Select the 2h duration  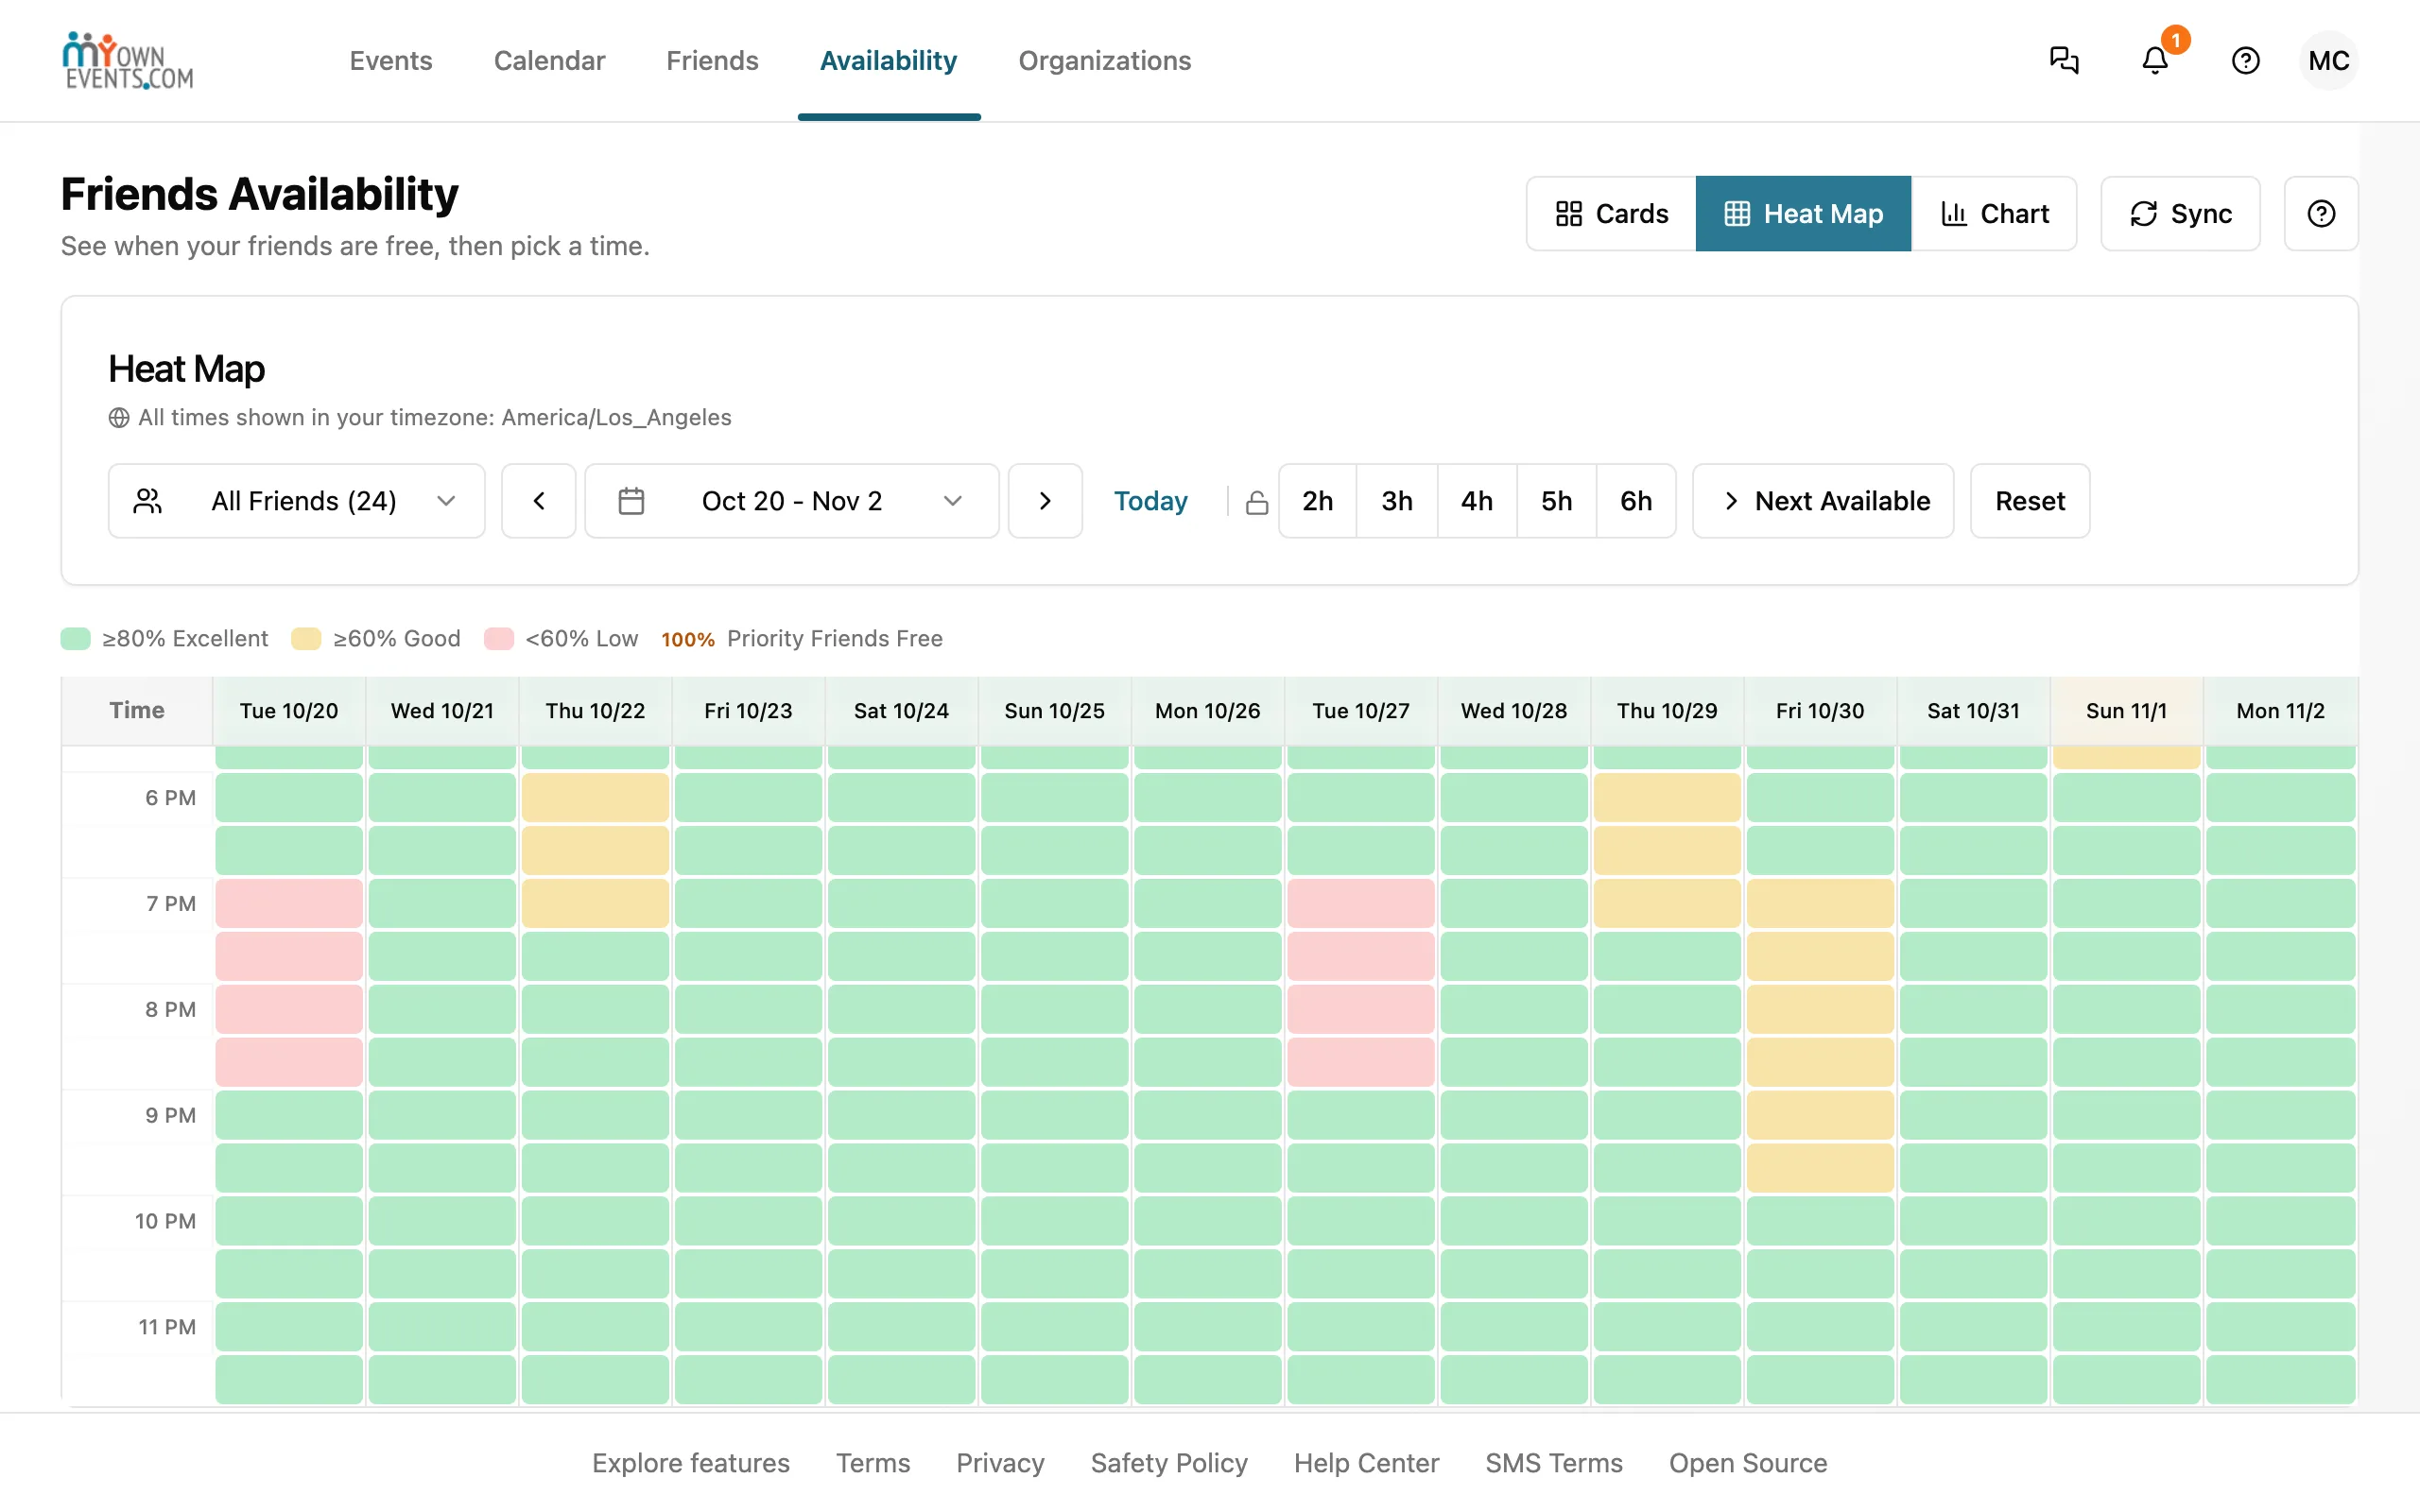tap(1317, 501)
